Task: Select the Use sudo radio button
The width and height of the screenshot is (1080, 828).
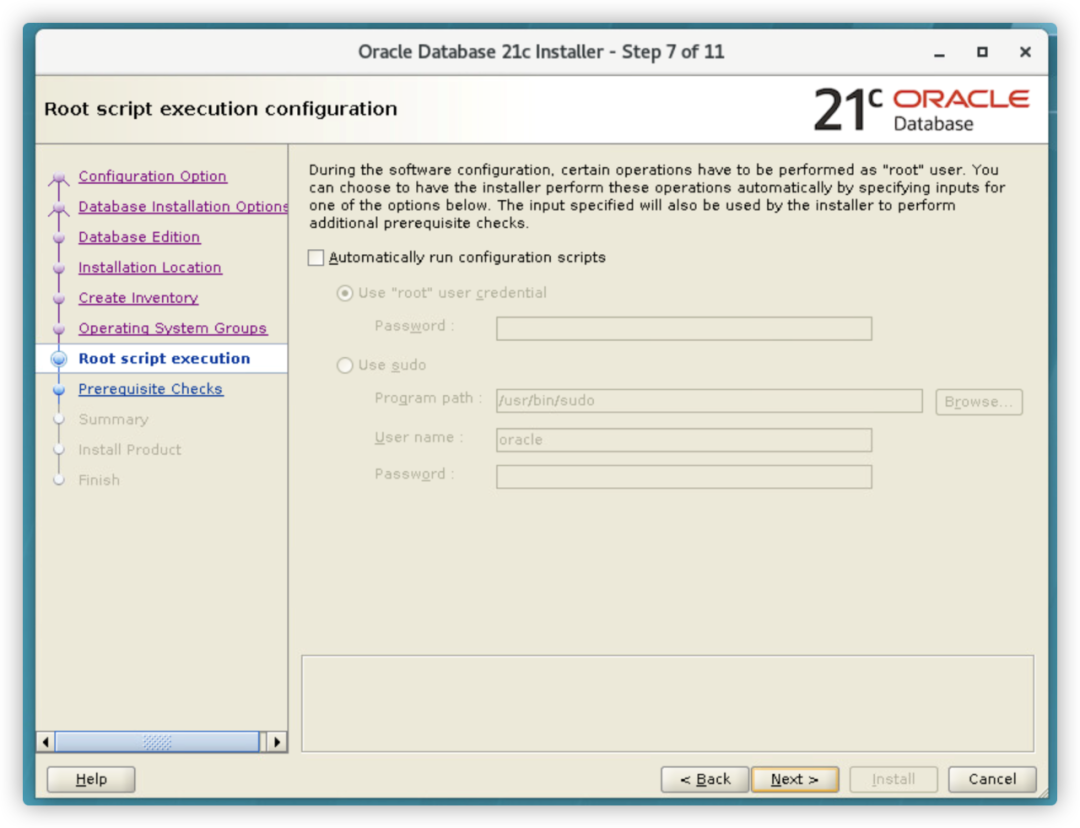Action: tap(344, 365)
